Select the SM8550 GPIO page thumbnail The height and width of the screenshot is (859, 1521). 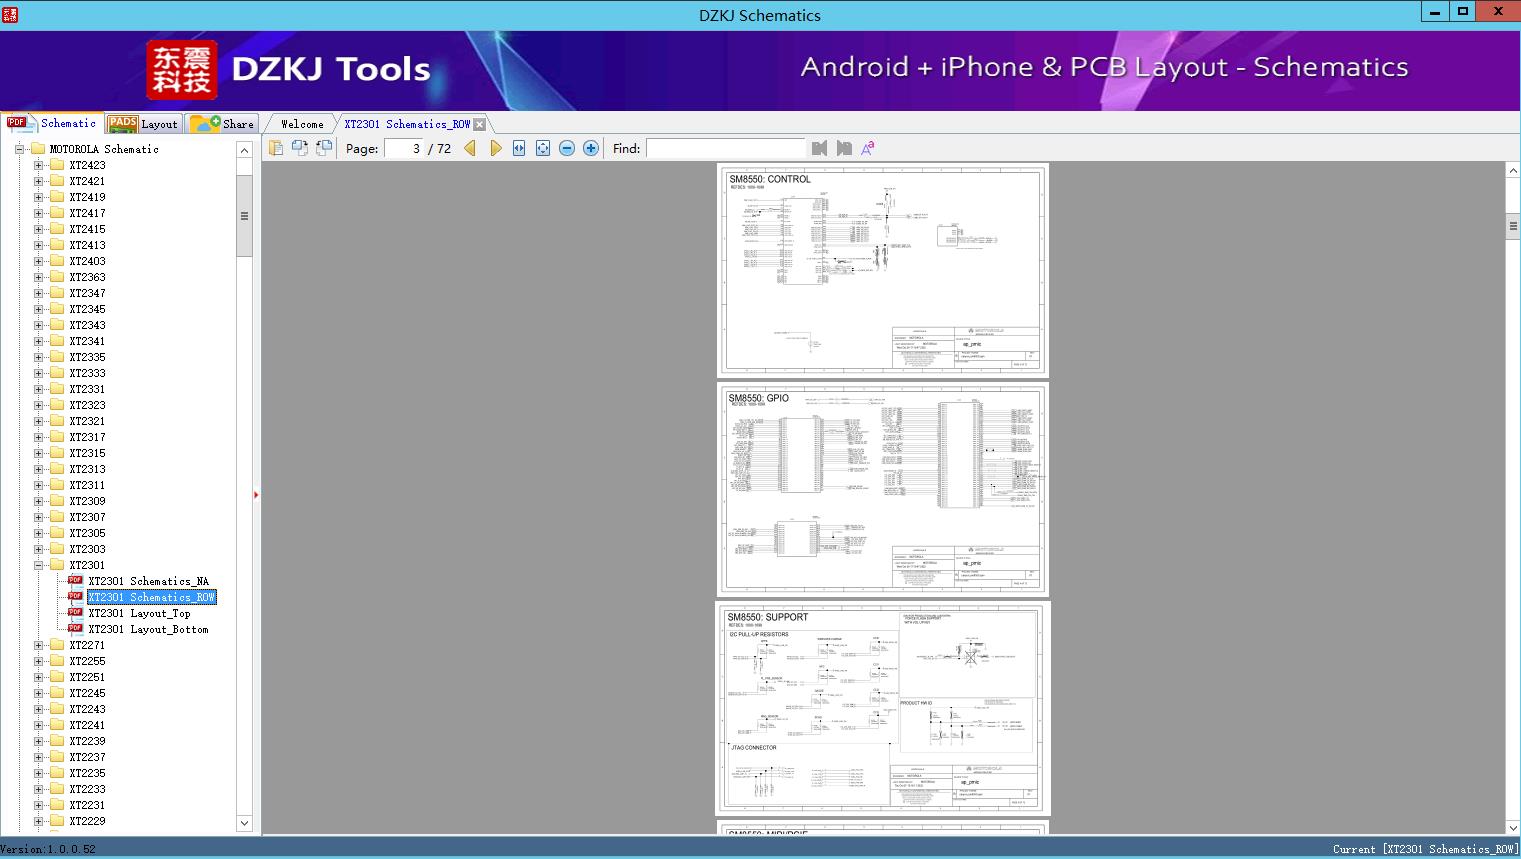click(882, 489)
